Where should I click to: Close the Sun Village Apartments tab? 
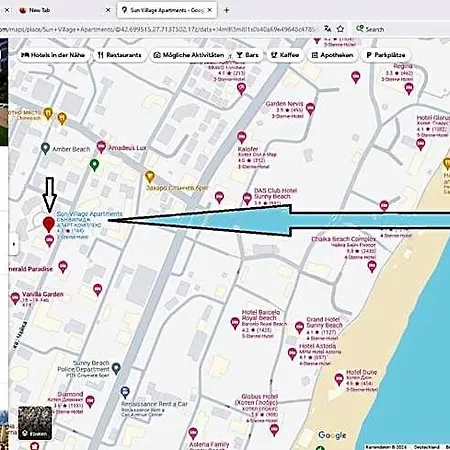(x=210, y=10)
